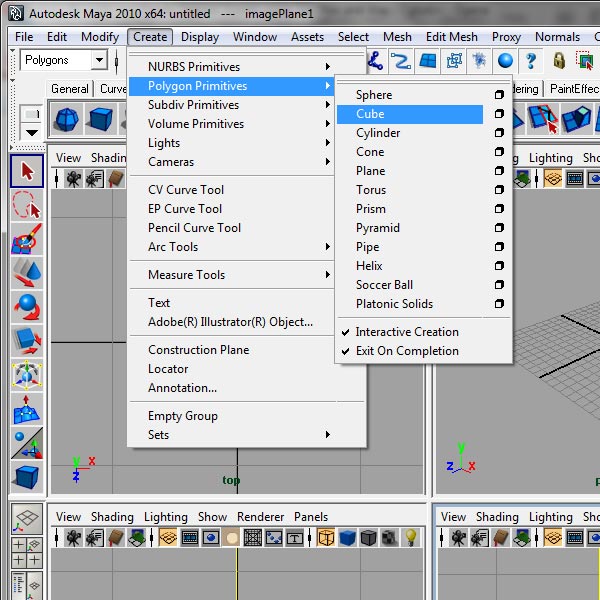This screenshot has height=600, width=600.
Task: Click the help question mark icon
Action: pos(531,61)
